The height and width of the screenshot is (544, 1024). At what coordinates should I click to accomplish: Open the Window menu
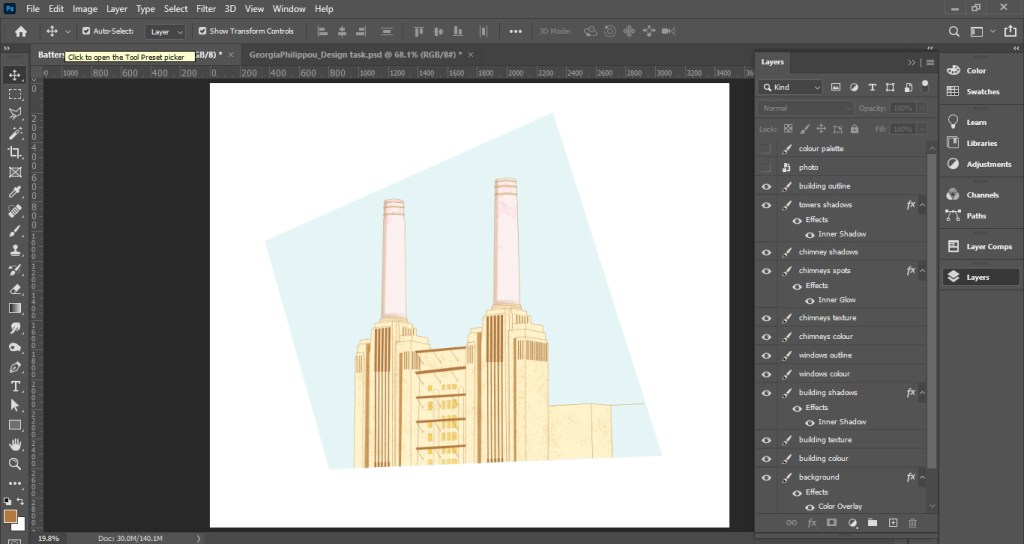point(289,8)
